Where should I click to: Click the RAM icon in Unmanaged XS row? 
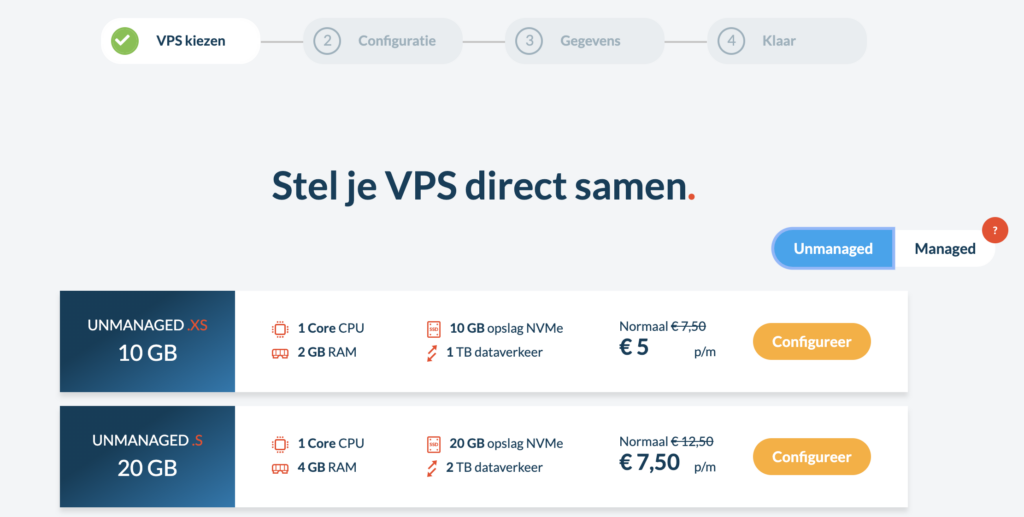click(280, 352)
